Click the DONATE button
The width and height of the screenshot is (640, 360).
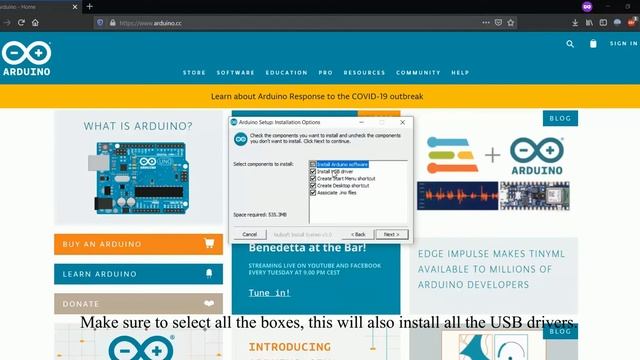[138, 304]
